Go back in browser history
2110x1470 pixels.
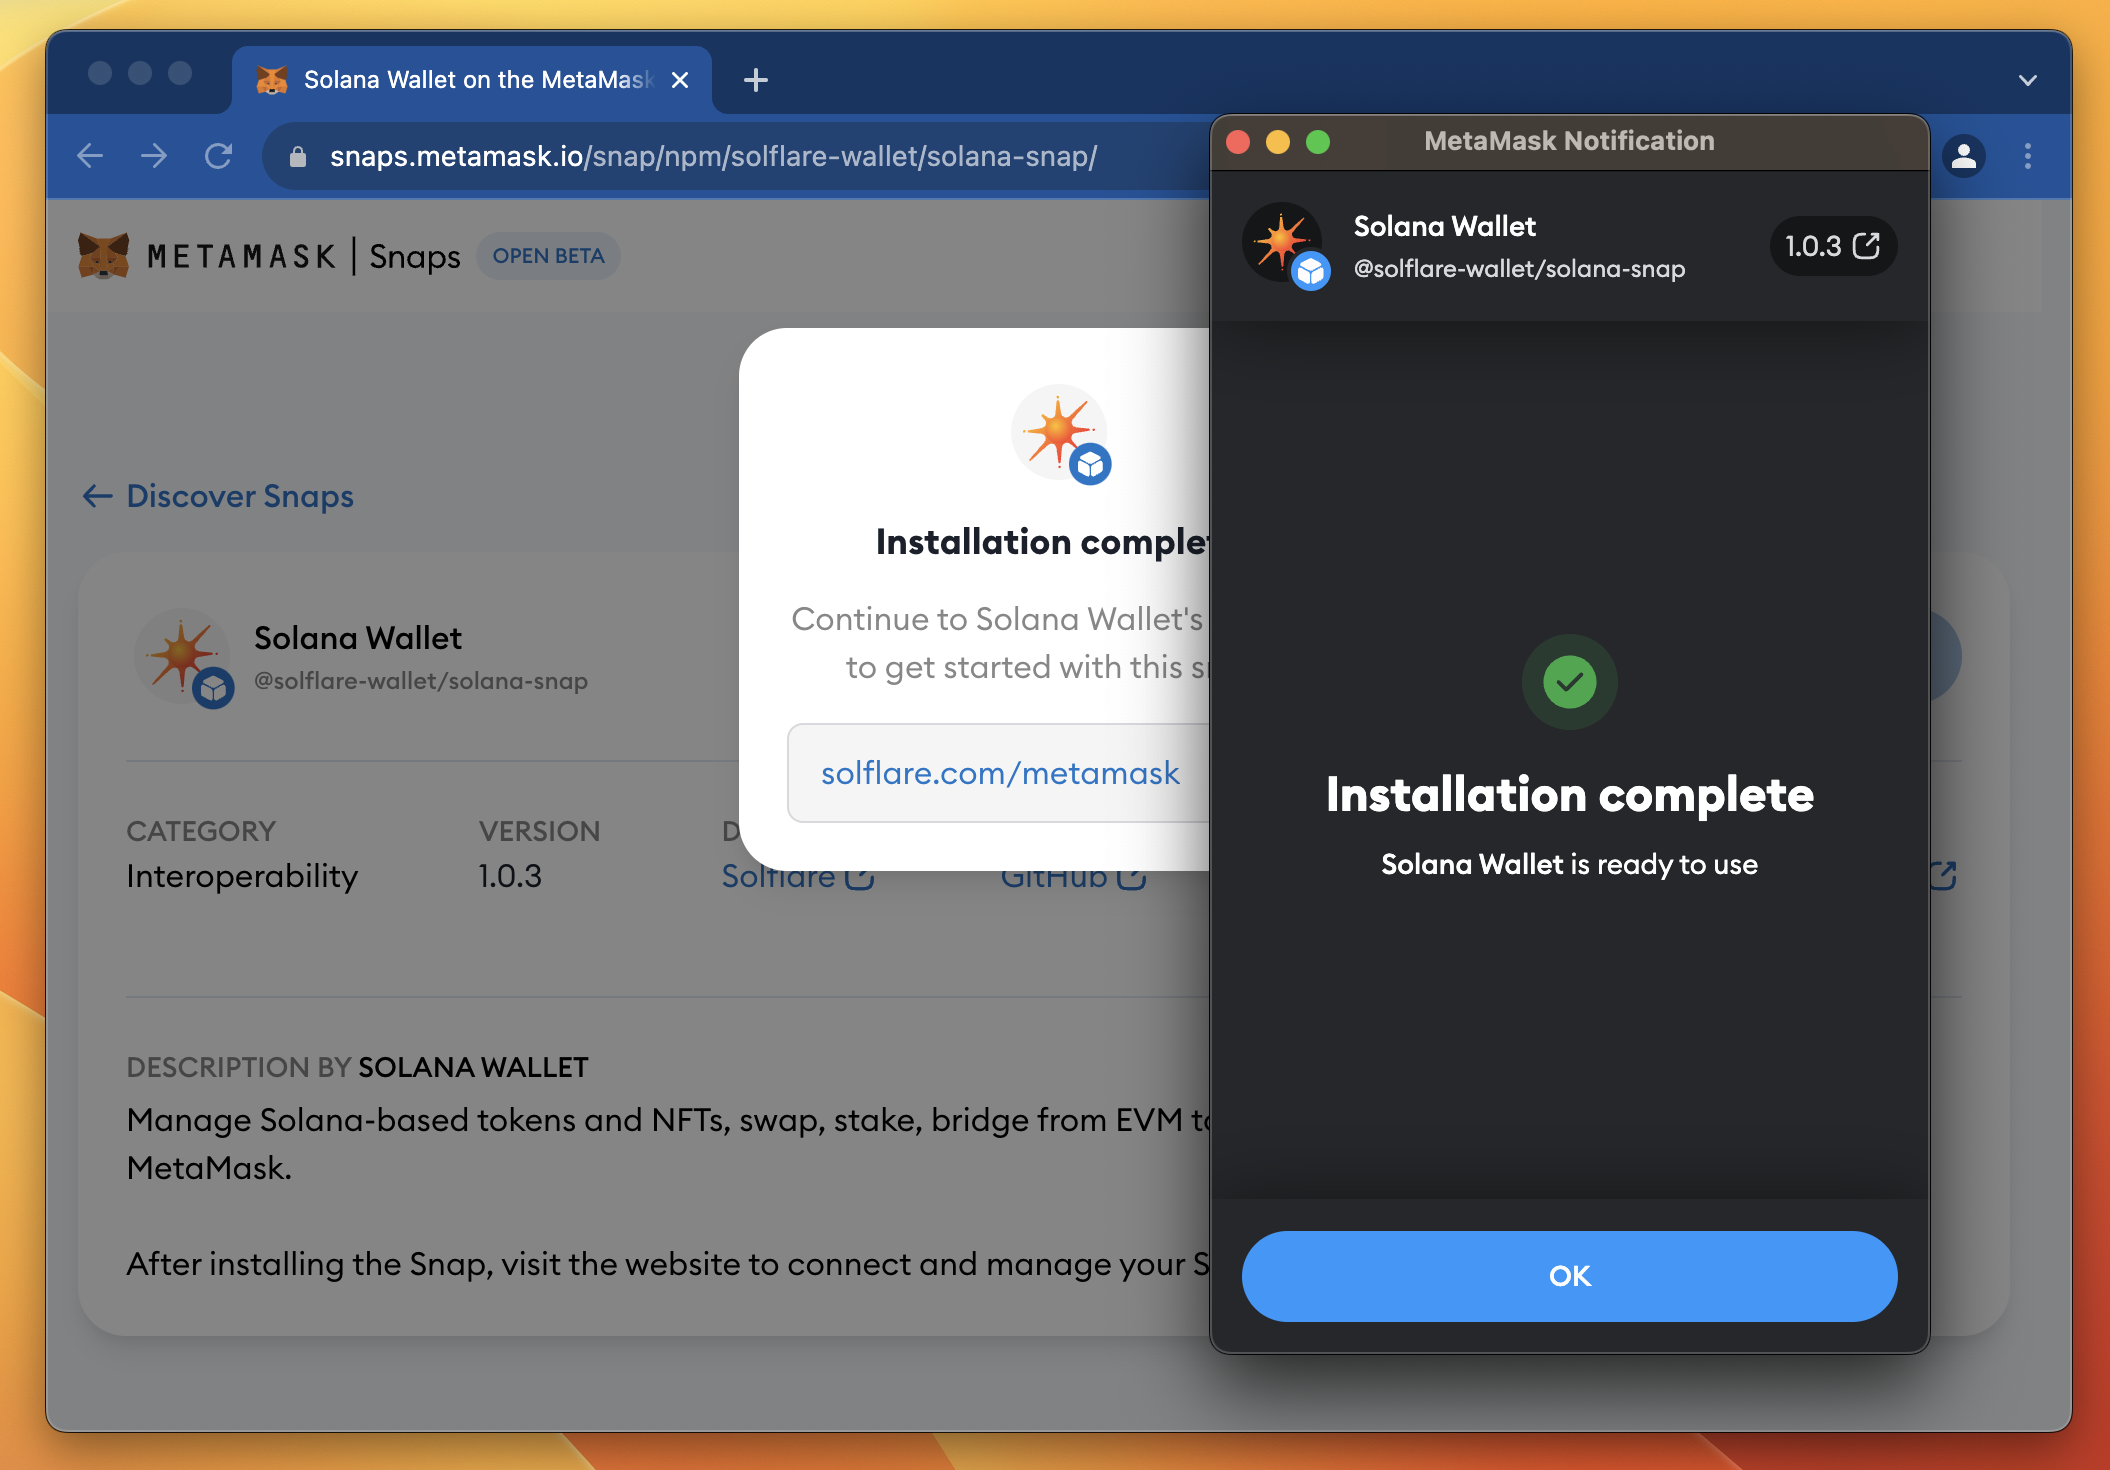[x=91, y=156]
